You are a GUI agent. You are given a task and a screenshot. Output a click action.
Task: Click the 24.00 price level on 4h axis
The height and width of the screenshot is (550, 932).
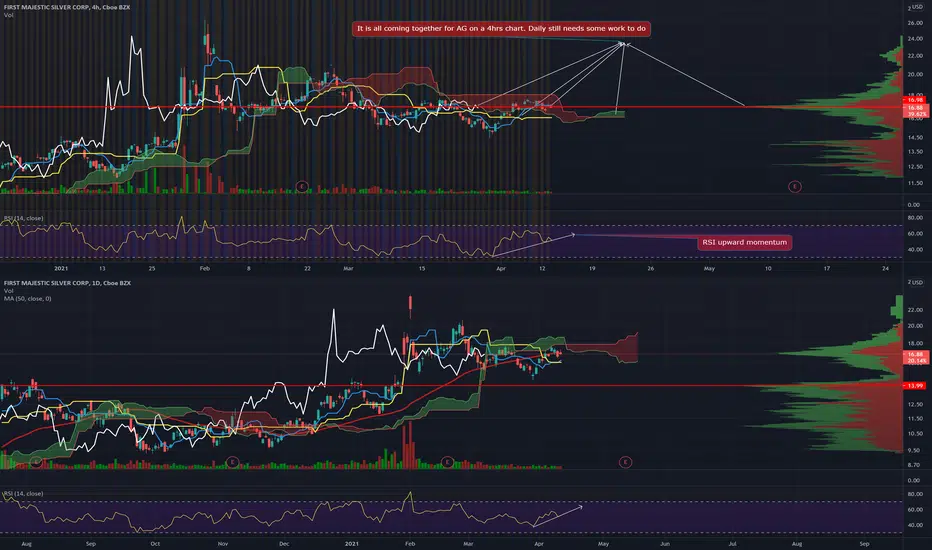915,39
